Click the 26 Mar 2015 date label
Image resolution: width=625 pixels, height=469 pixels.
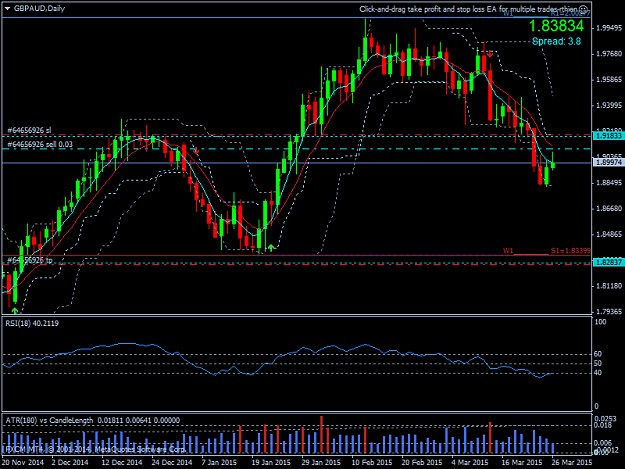(x=572, y=462)
